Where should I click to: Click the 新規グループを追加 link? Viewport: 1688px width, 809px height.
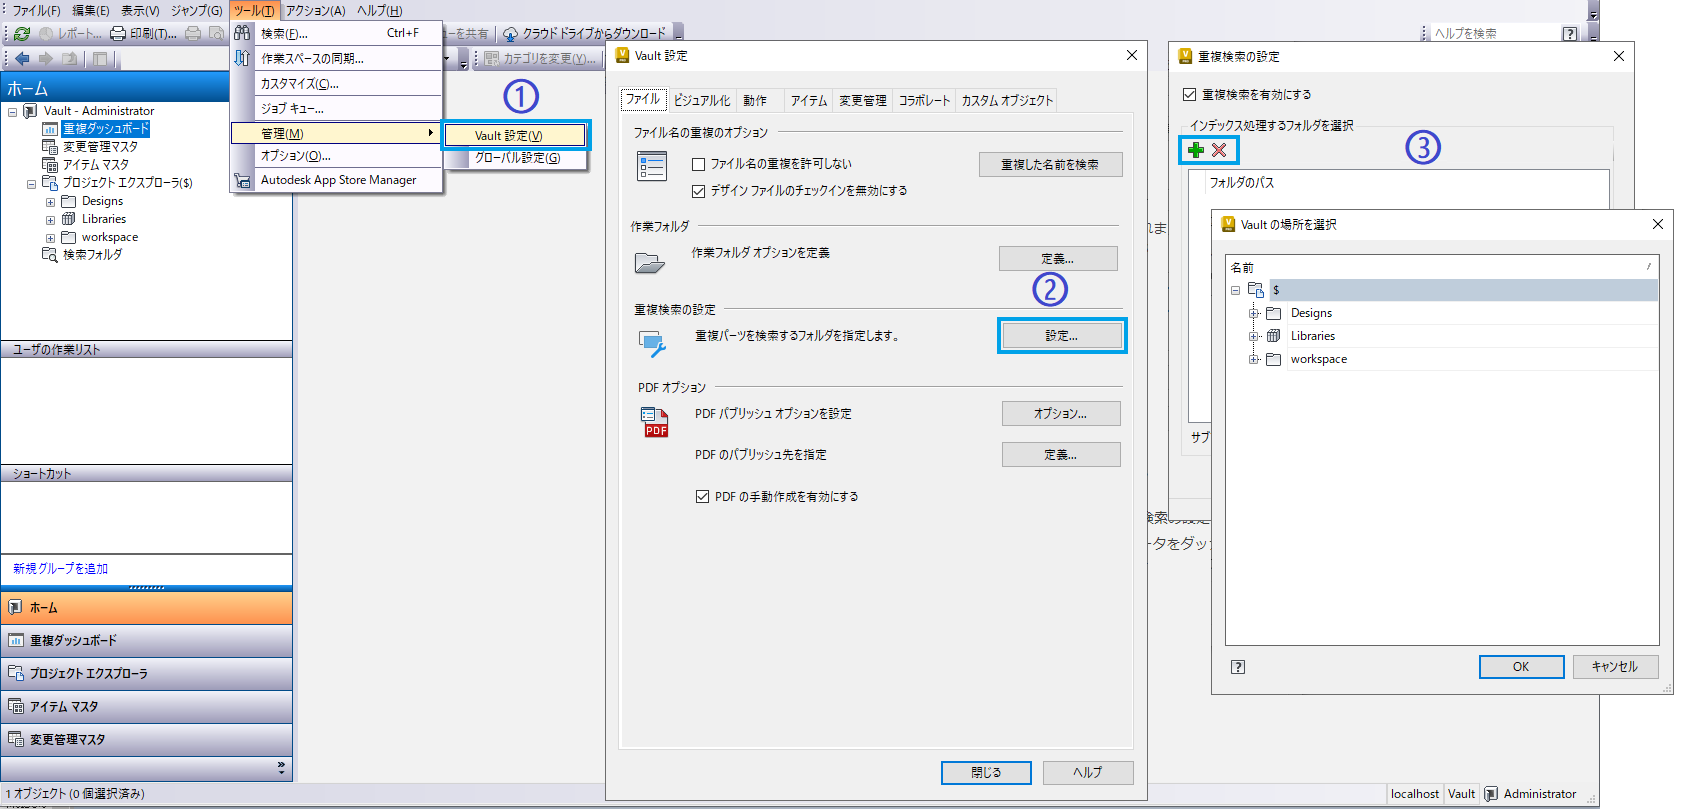click(x=60, y=568)
